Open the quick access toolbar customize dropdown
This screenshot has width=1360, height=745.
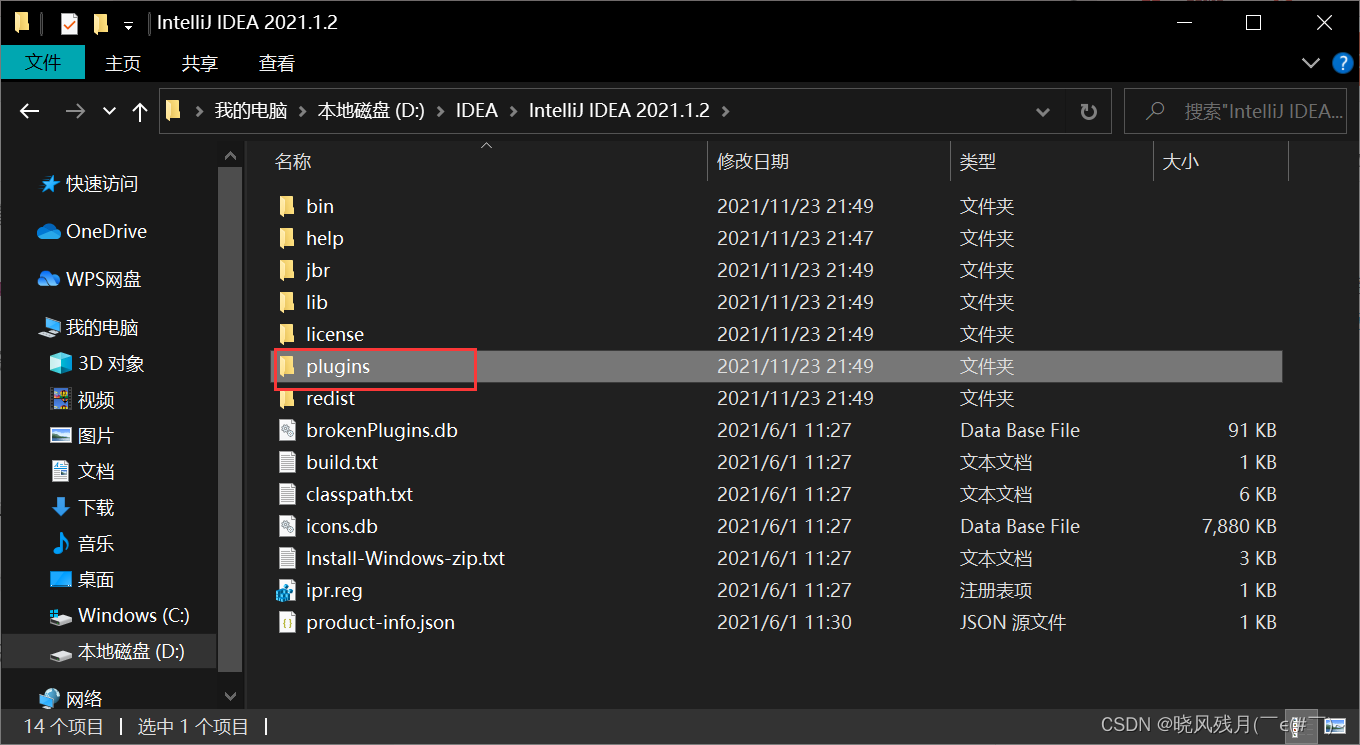coord(128,24)
